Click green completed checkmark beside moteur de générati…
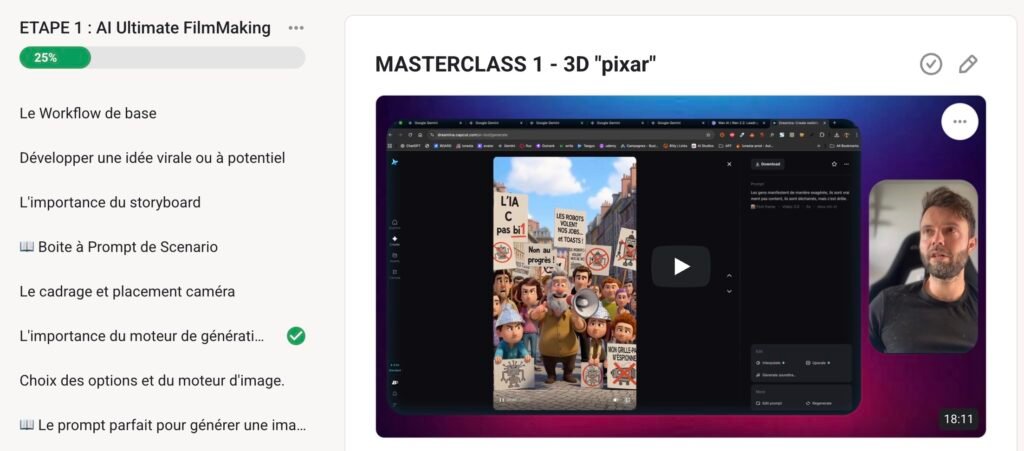Image resolution: width=1024 pixels, height=451 pixels. tap(296, 336)
